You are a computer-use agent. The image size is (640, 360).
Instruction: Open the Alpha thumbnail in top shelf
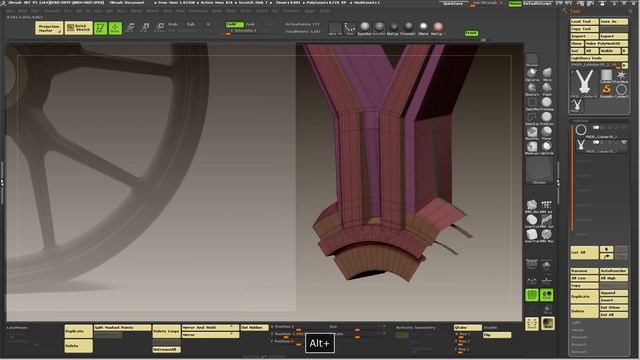pyautogui.click(x=335, y=28)
